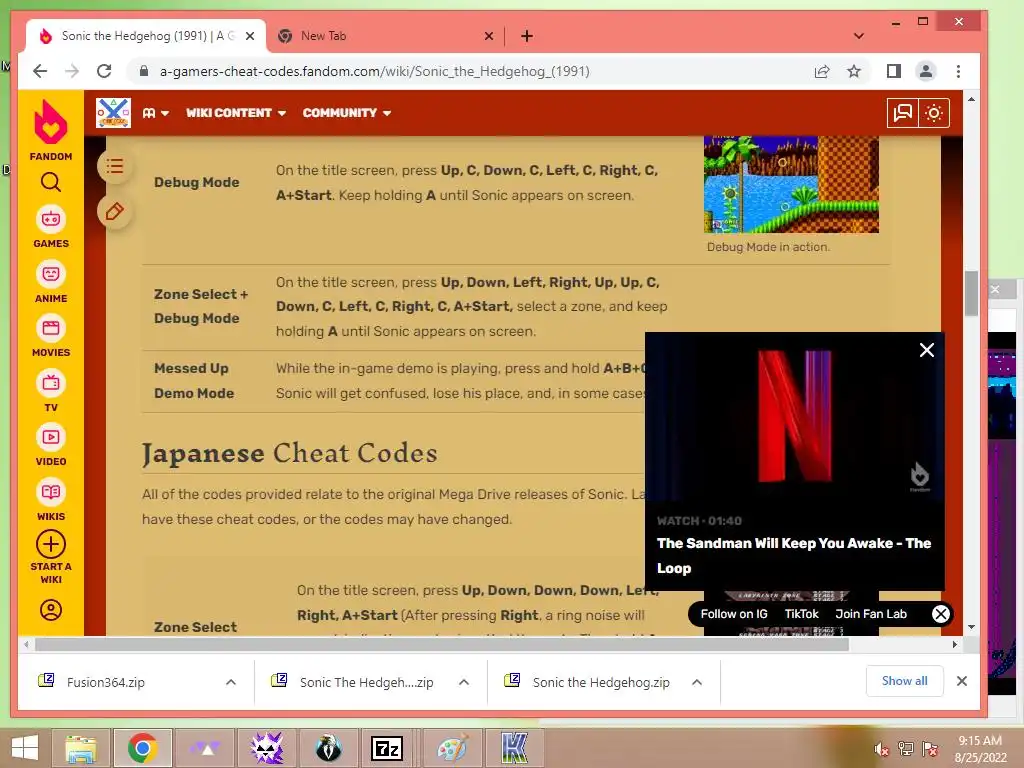
Task: Open the table of contents list icon
Action: (114, 166)
